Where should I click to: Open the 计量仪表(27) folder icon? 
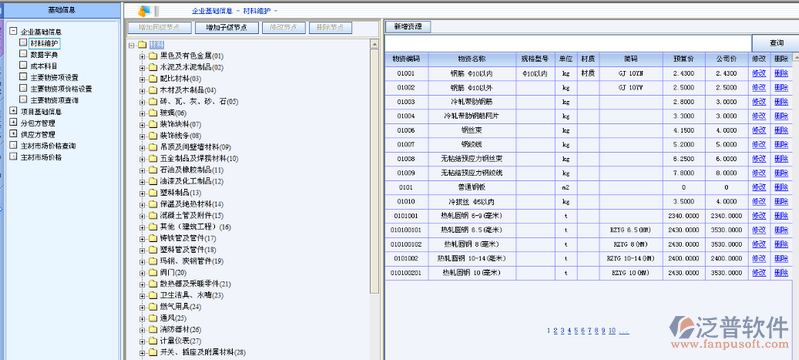click(153, 341)
